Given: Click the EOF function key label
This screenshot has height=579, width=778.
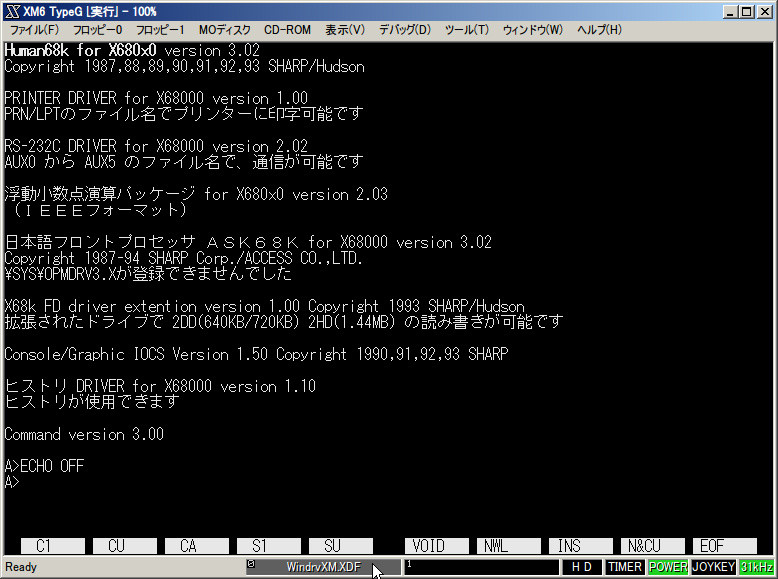Looking at the screenshot, I should [x=724, y=546].
